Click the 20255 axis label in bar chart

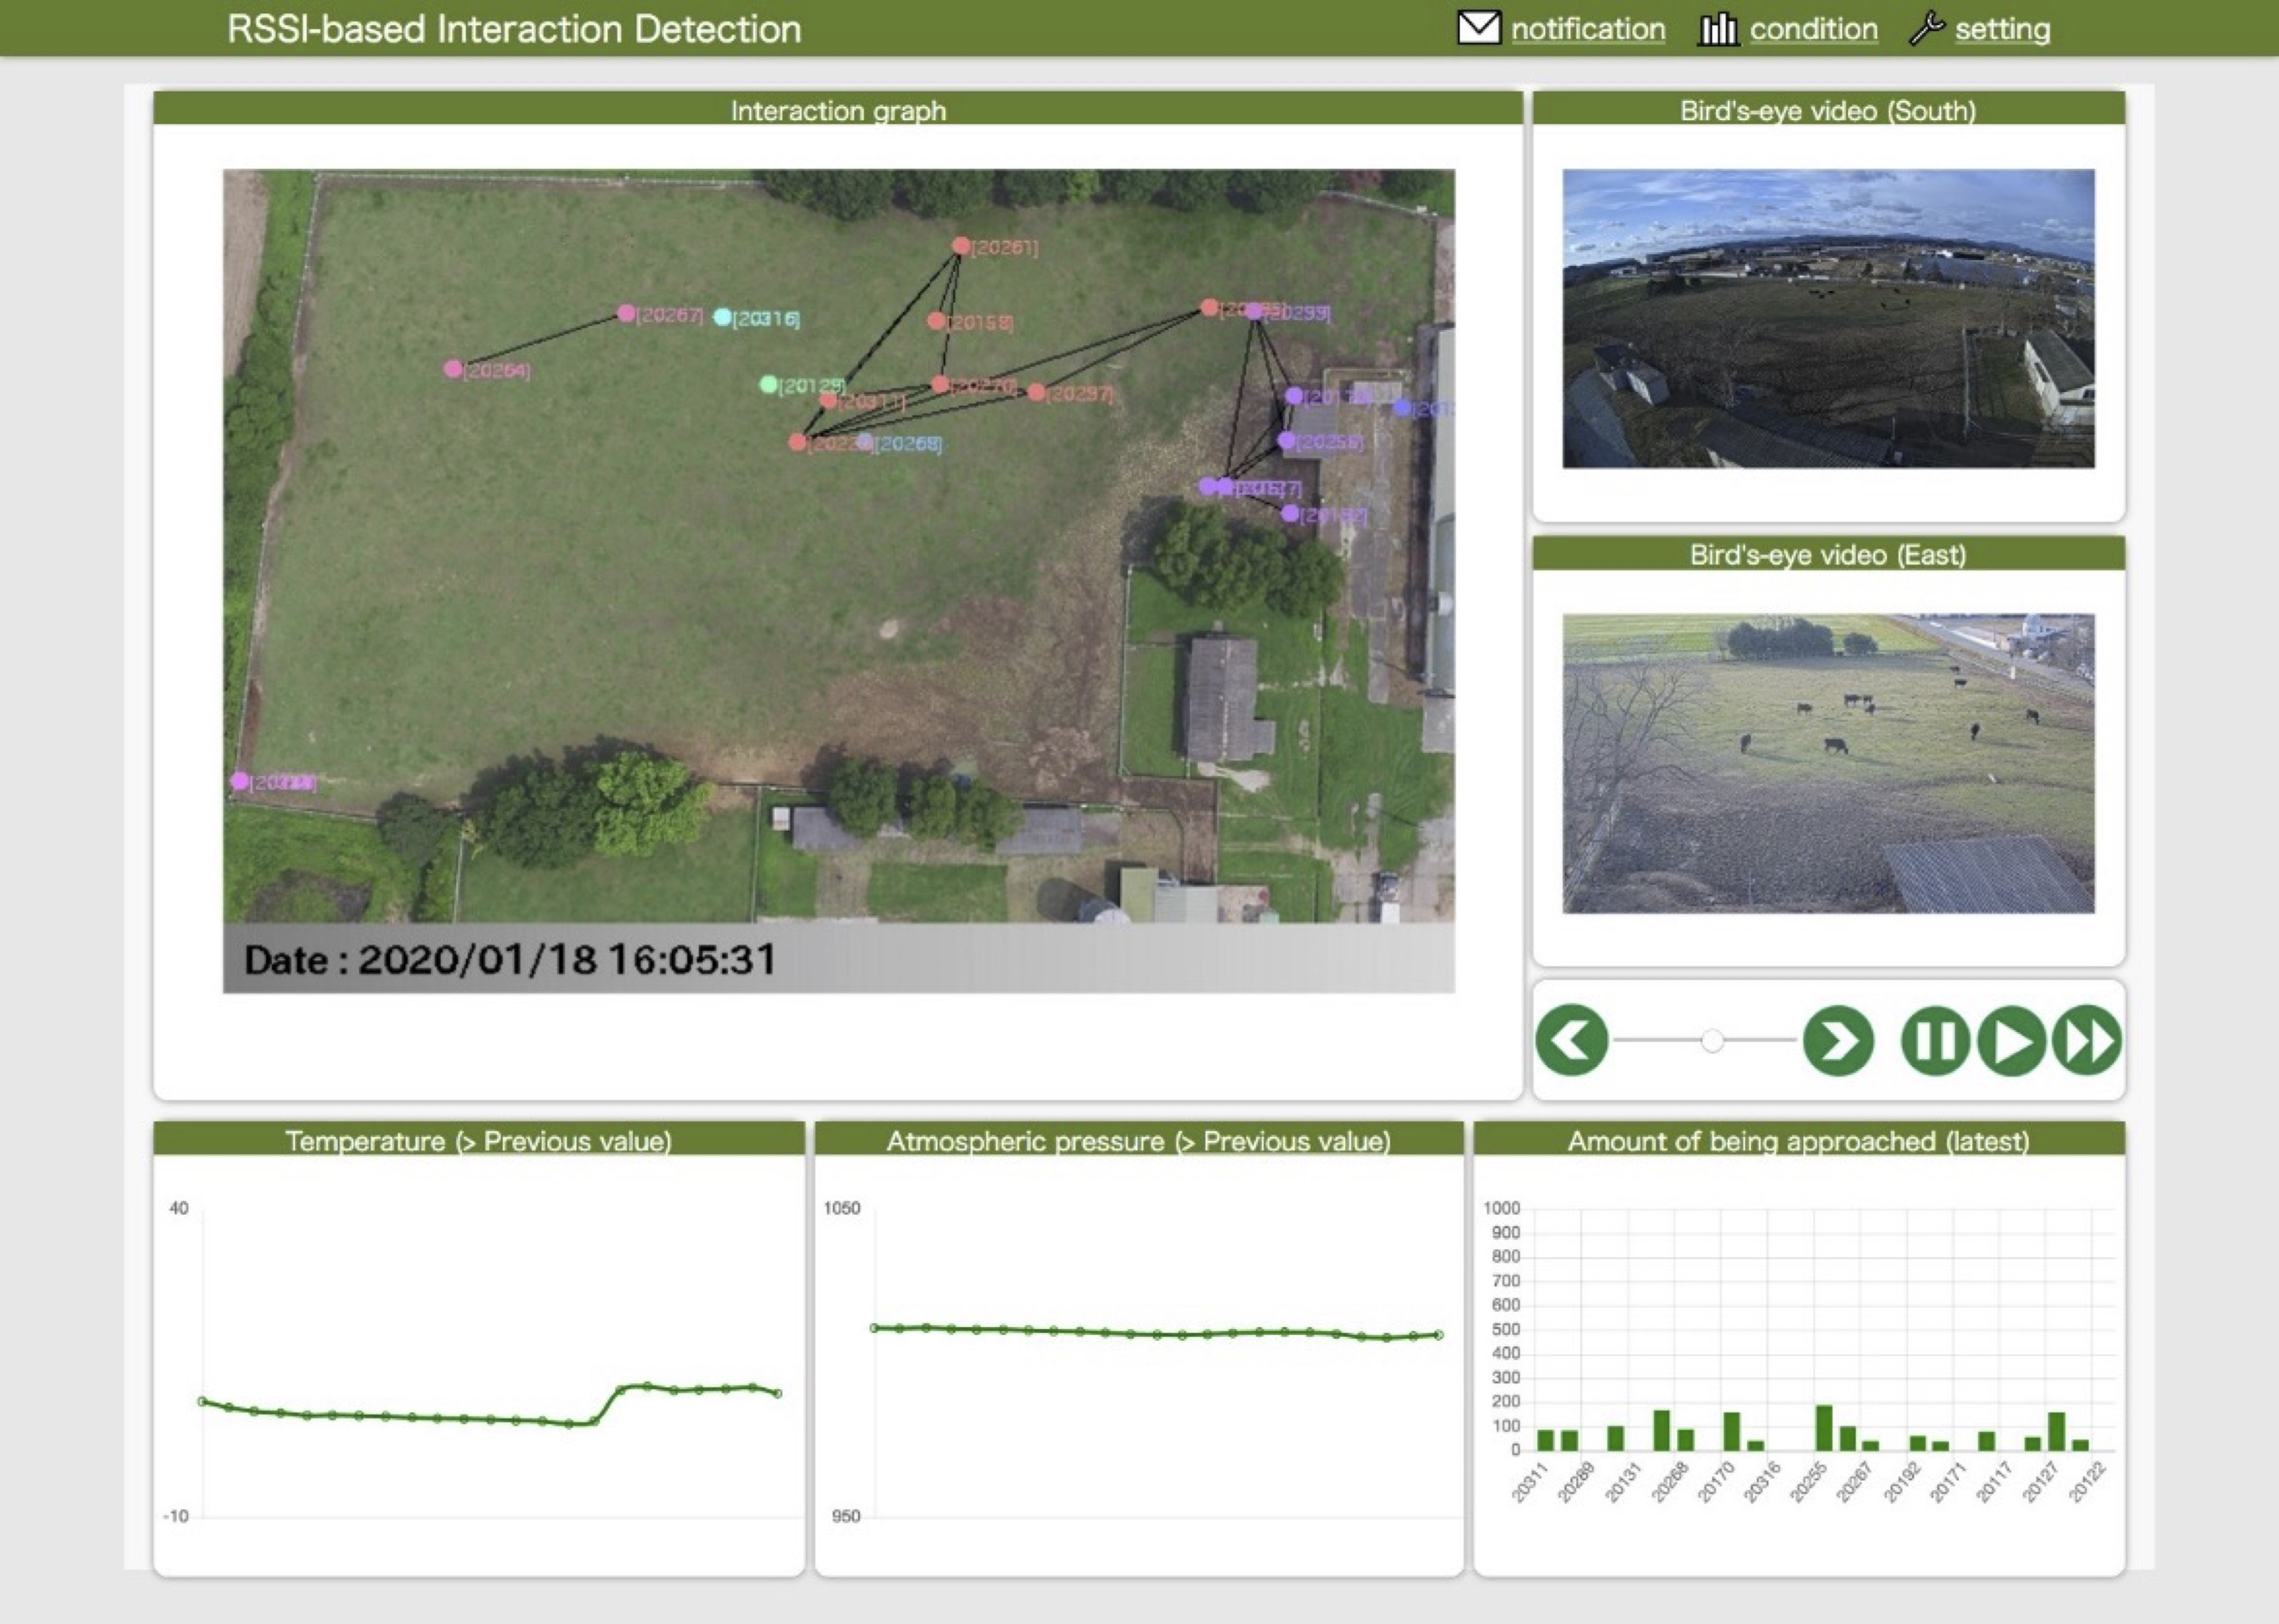tap(1809, 1482)
